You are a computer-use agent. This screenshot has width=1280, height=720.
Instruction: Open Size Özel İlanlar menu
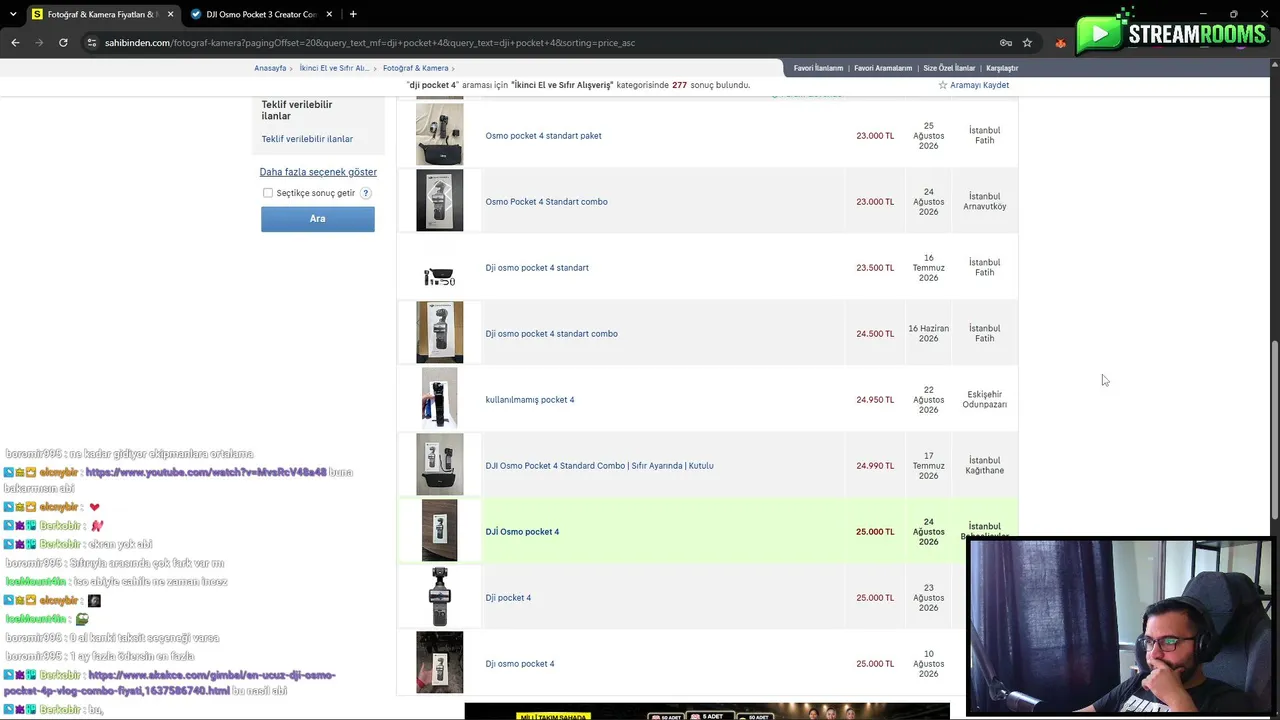coord(949,68)
